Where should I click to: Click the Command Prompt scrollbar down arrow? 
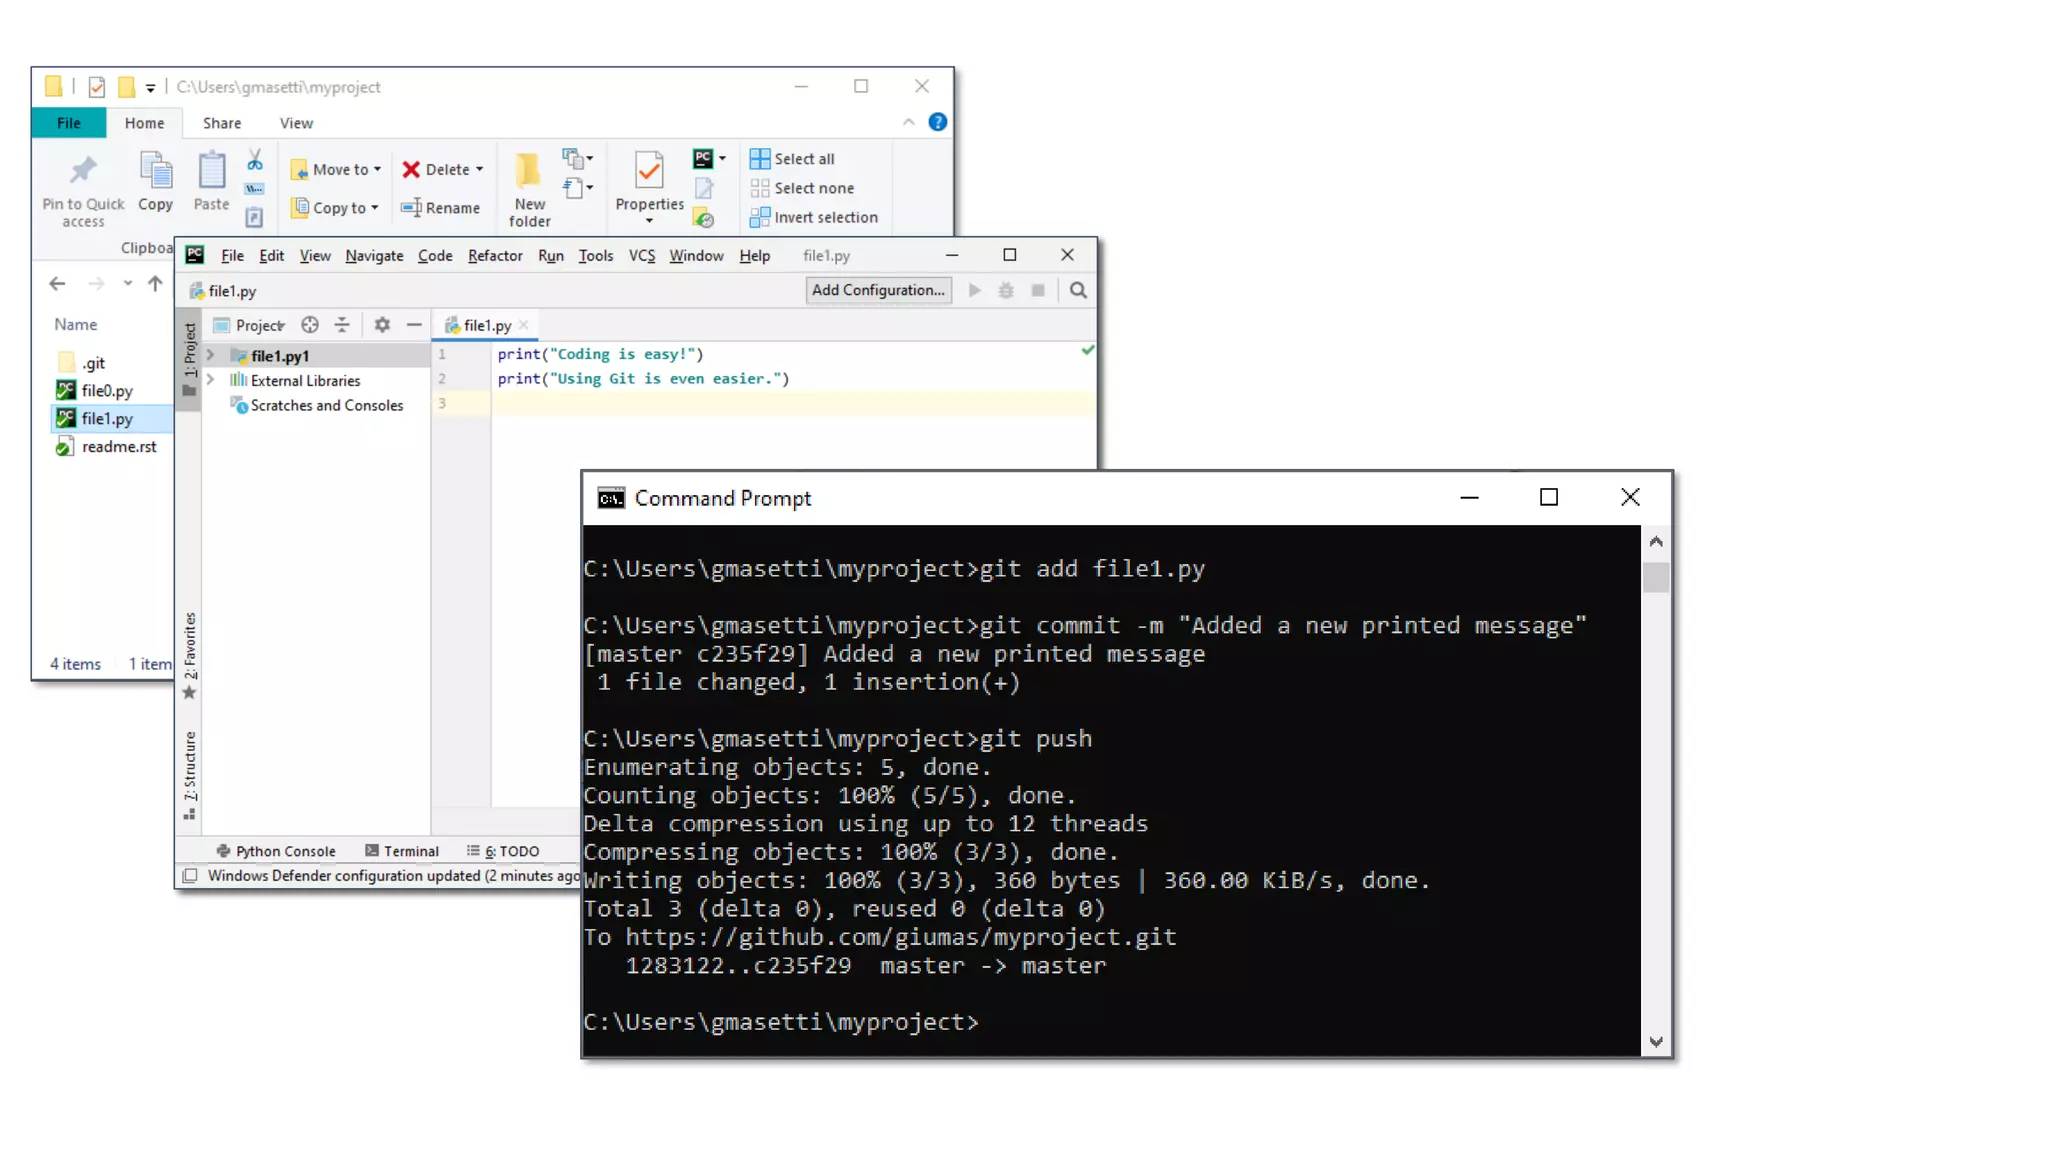pyautogui.click(x=1656, y=1042)
